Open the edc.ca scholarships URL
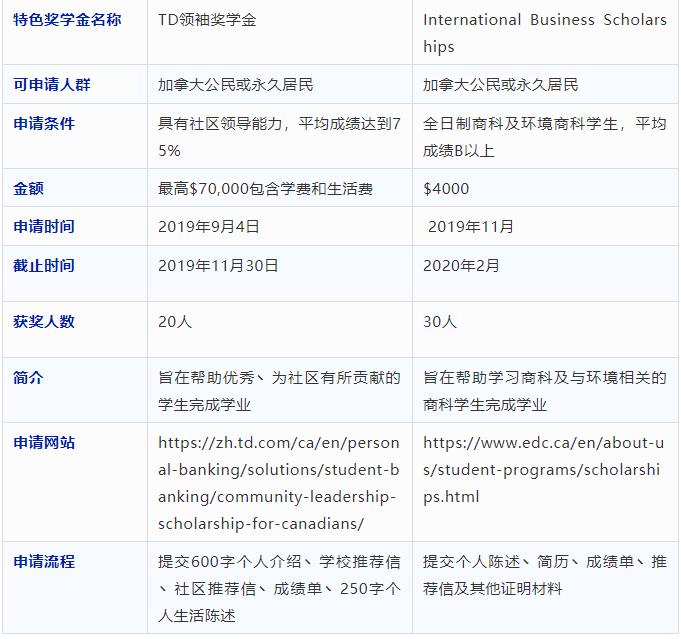The width and height of the screenshot is (681, 639). [x=543, y=469]
